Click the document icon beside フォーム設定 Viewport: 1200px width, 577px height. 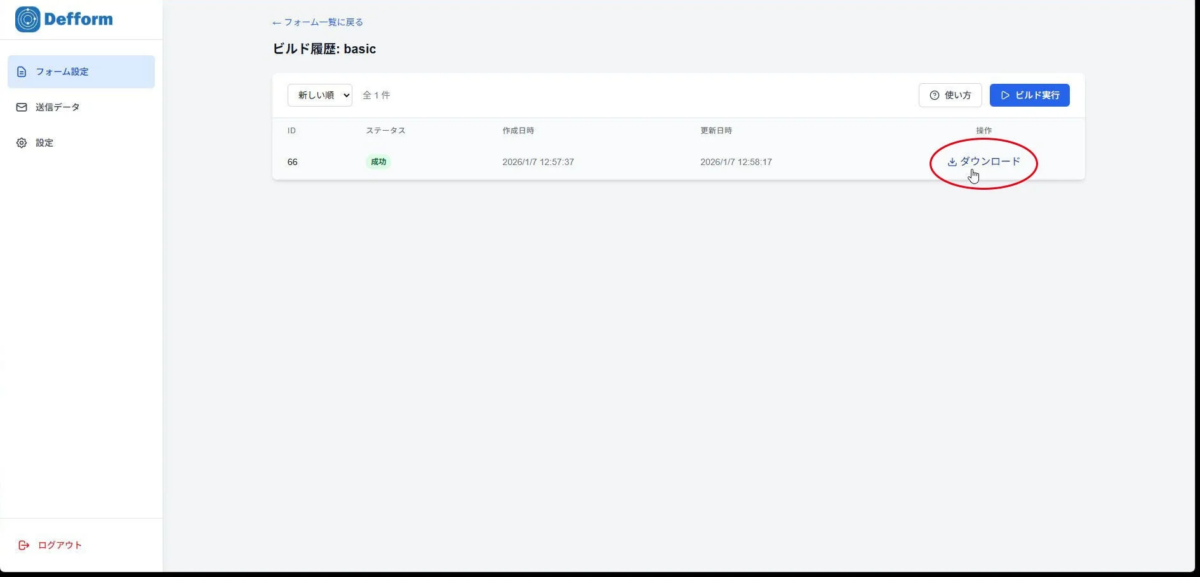point(22,71)
